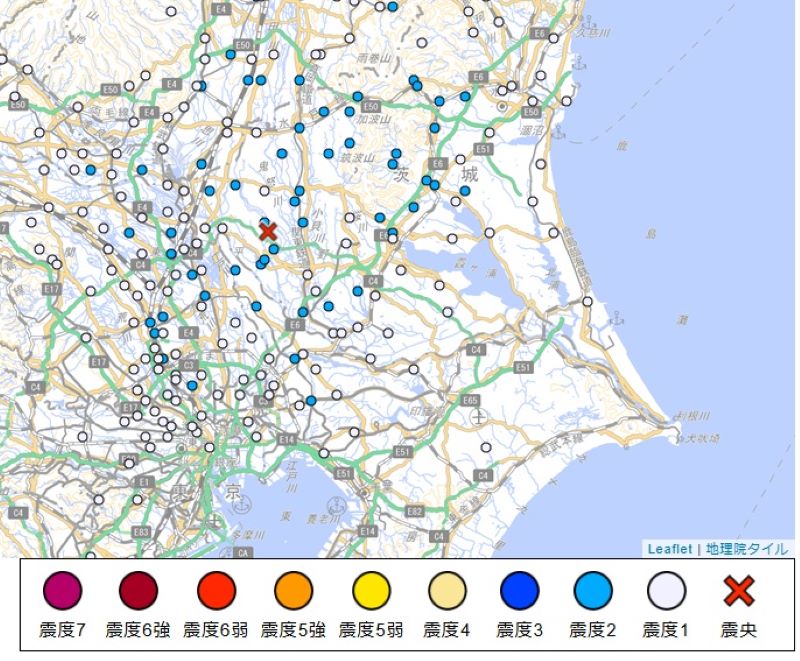Open the 地理院タイル attribution link

(747, 549)
